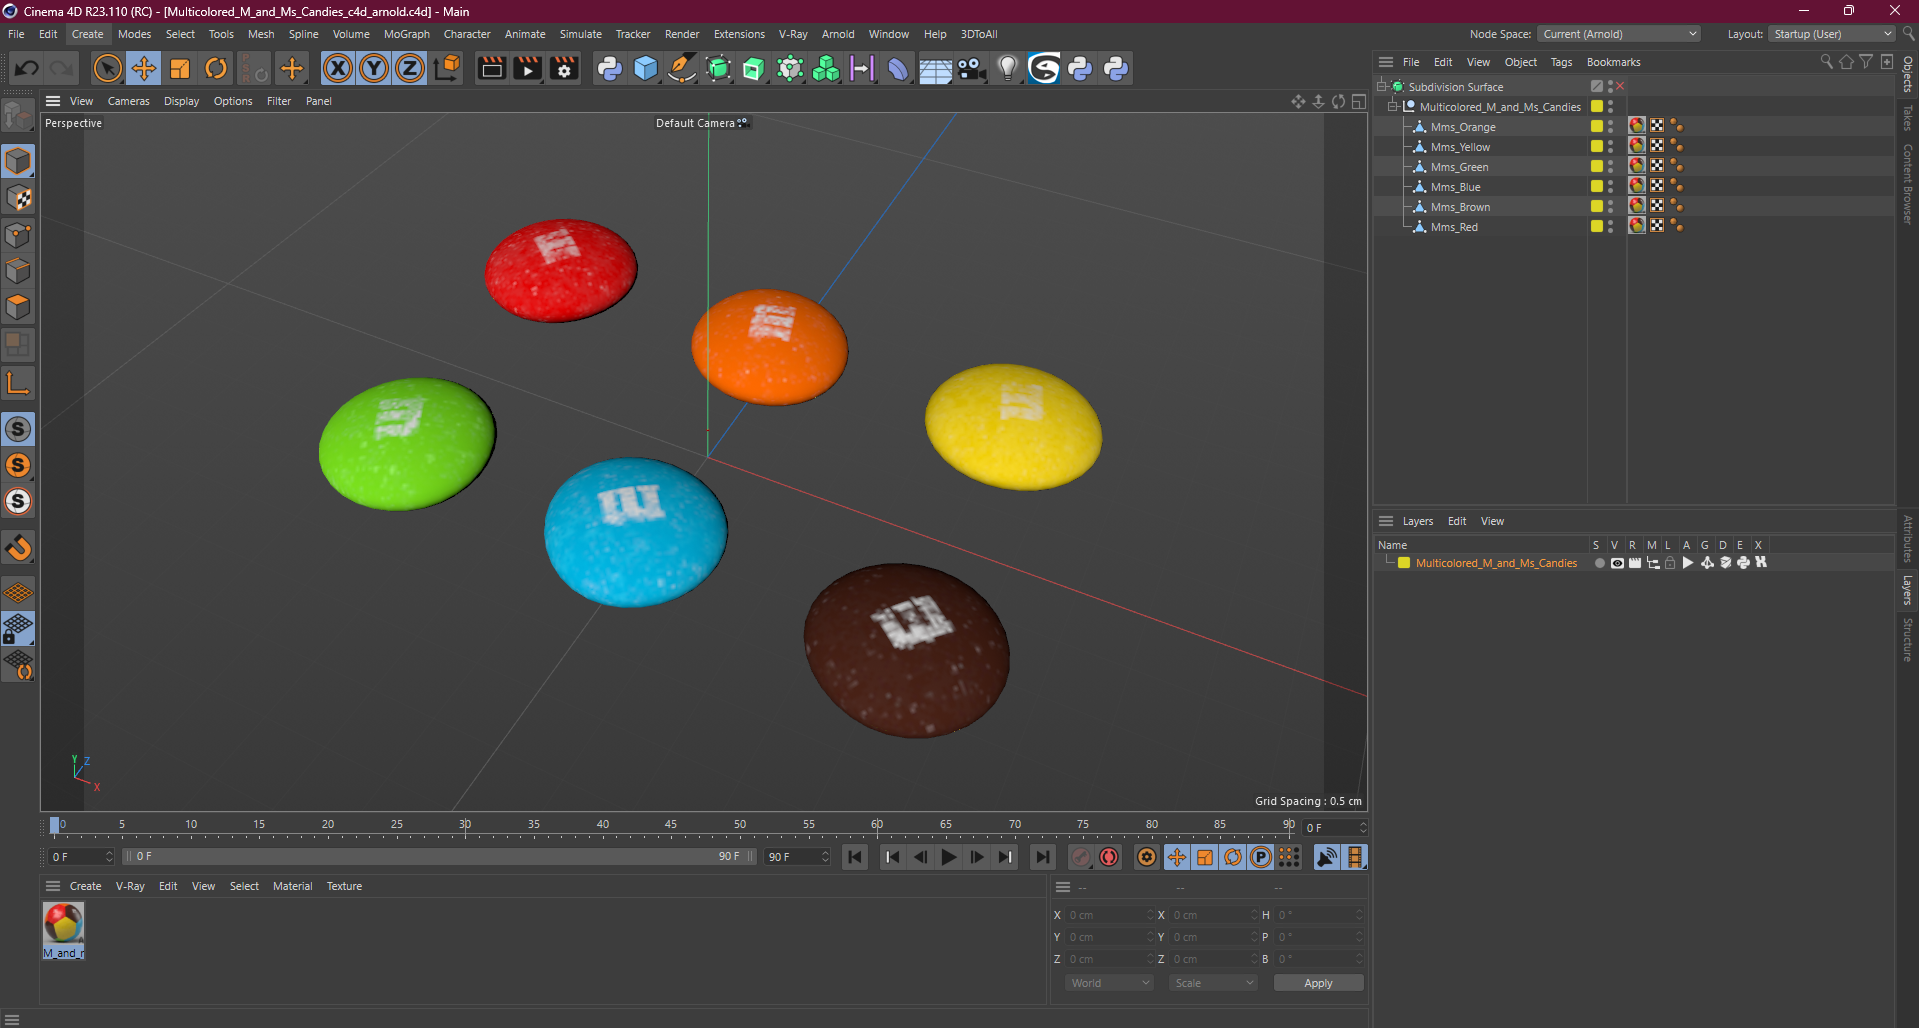Collapse Multicolored_M_and_Ms_Candies null node
Screen dimensions: 1919x1028
click(x=1393, y=107)
